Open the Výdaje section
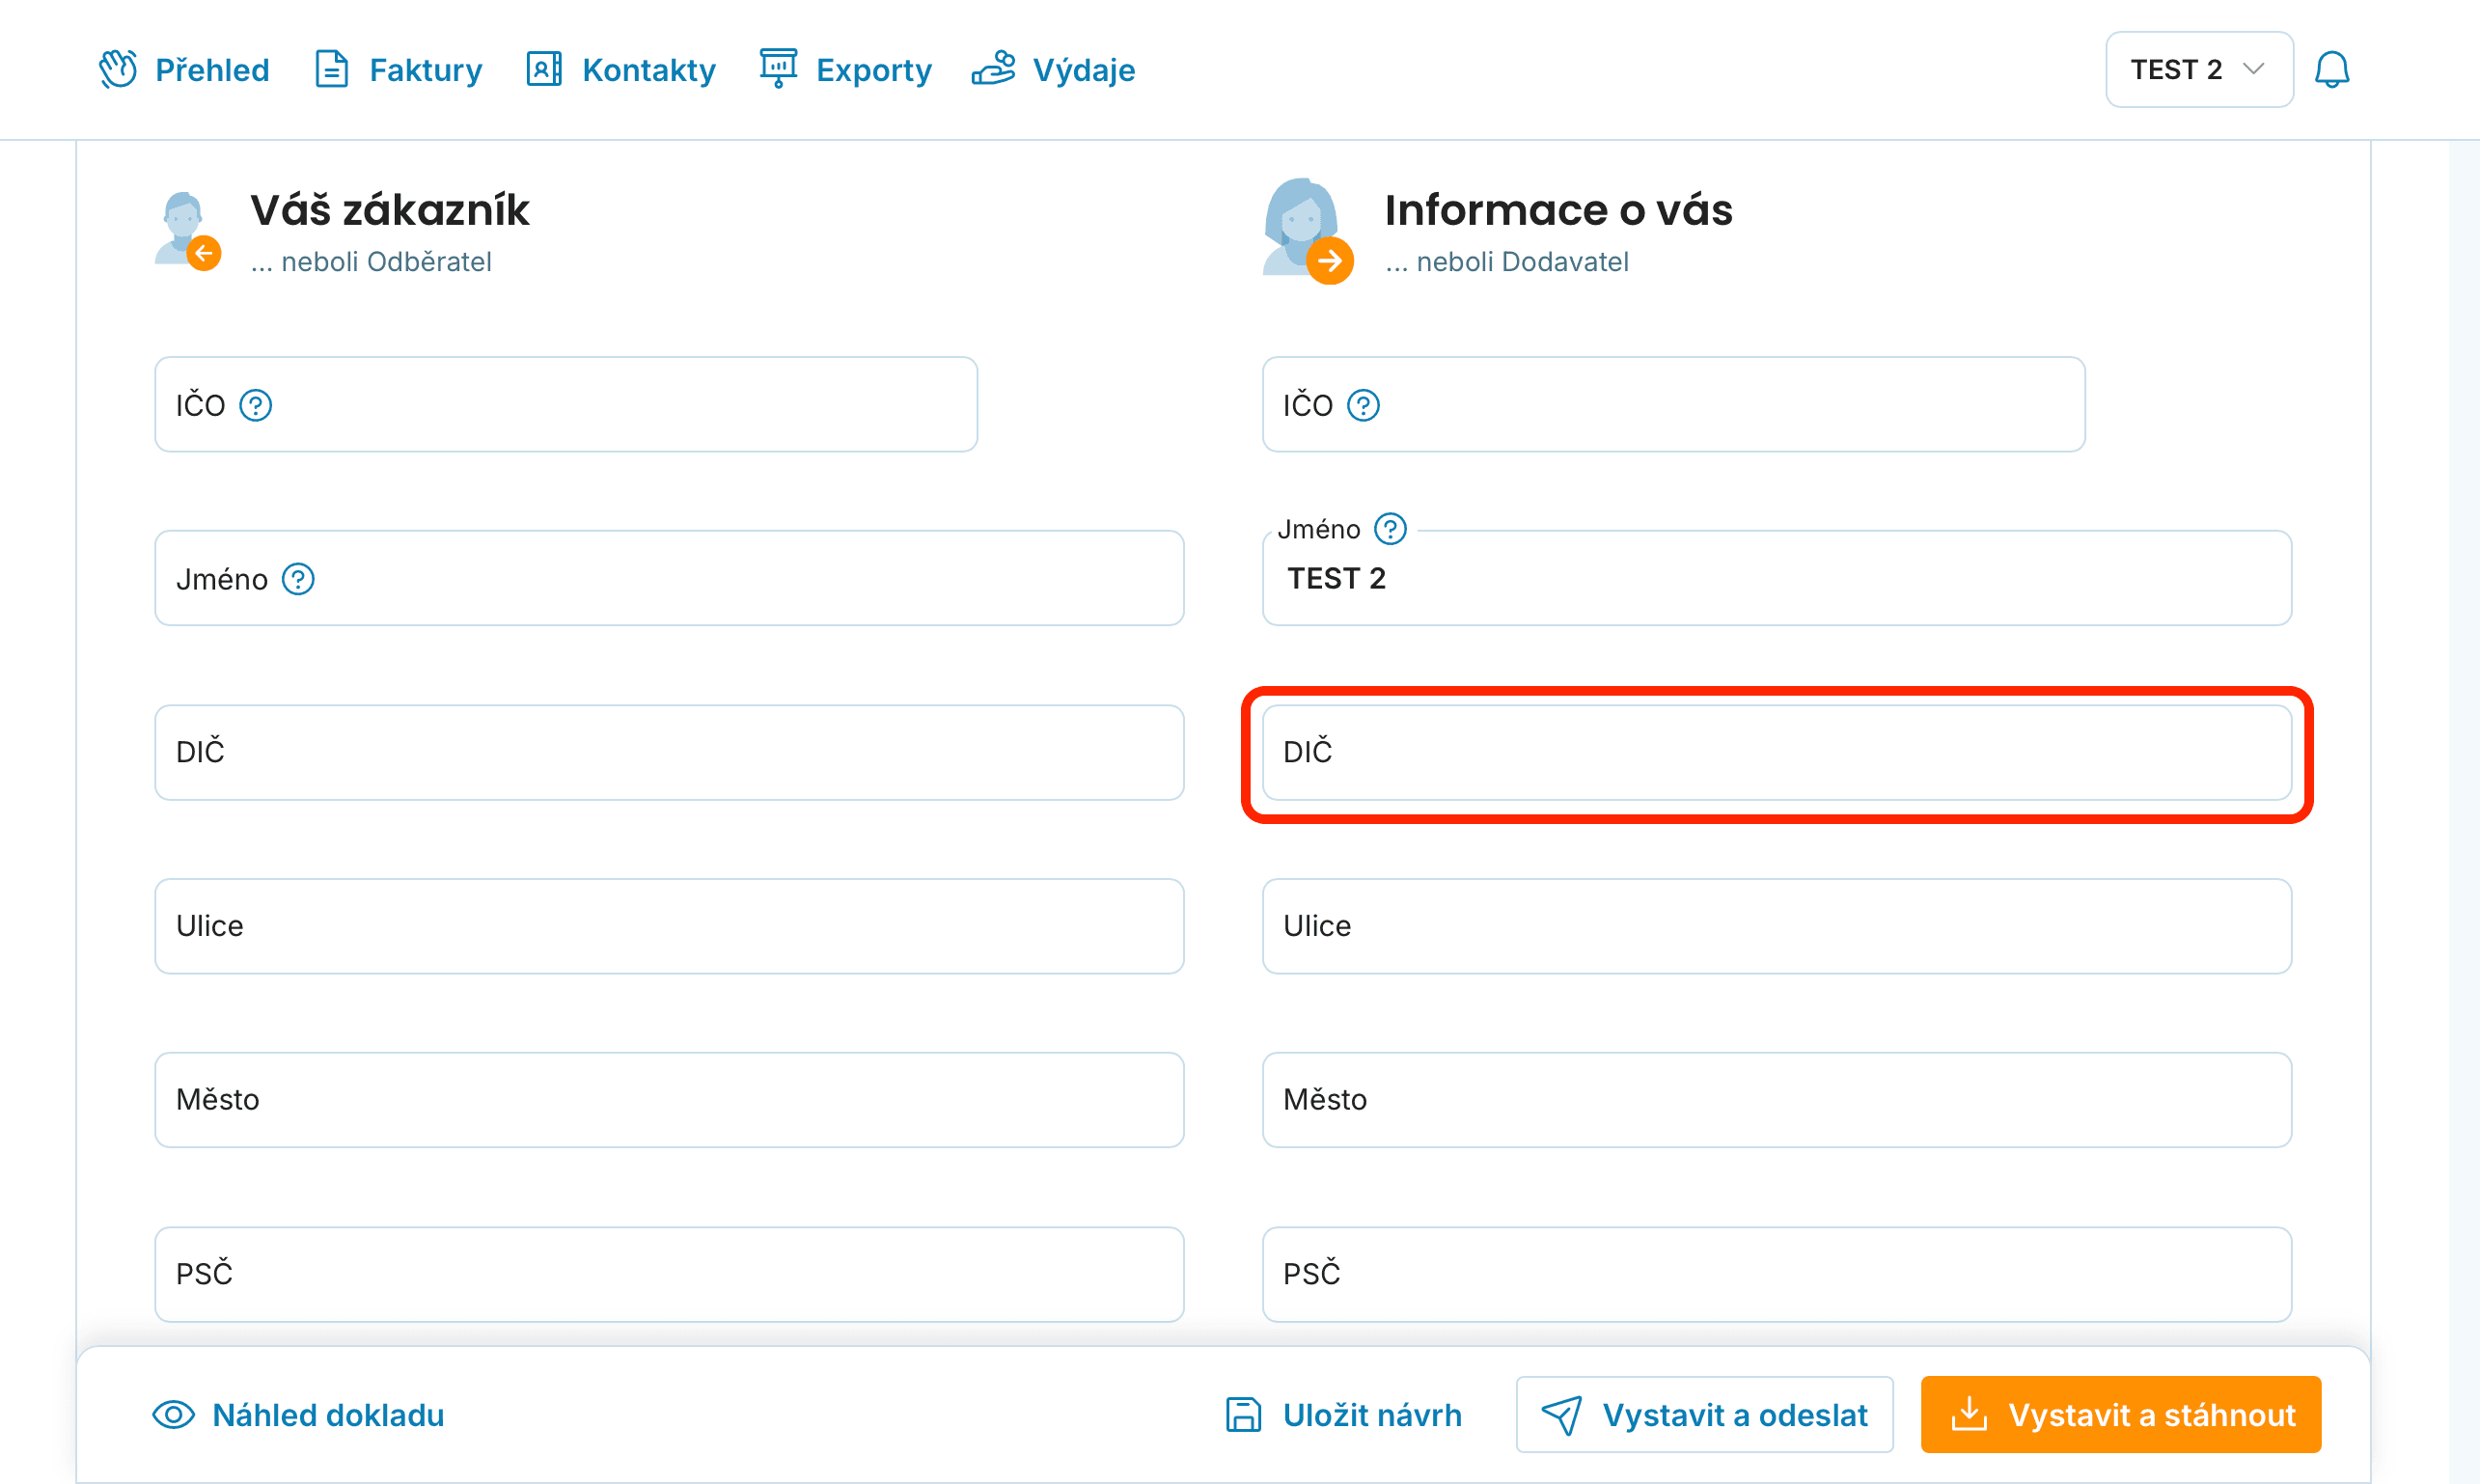Image resolution: width=2480 pixels, height=1484 pixels. click(1053, 69)
